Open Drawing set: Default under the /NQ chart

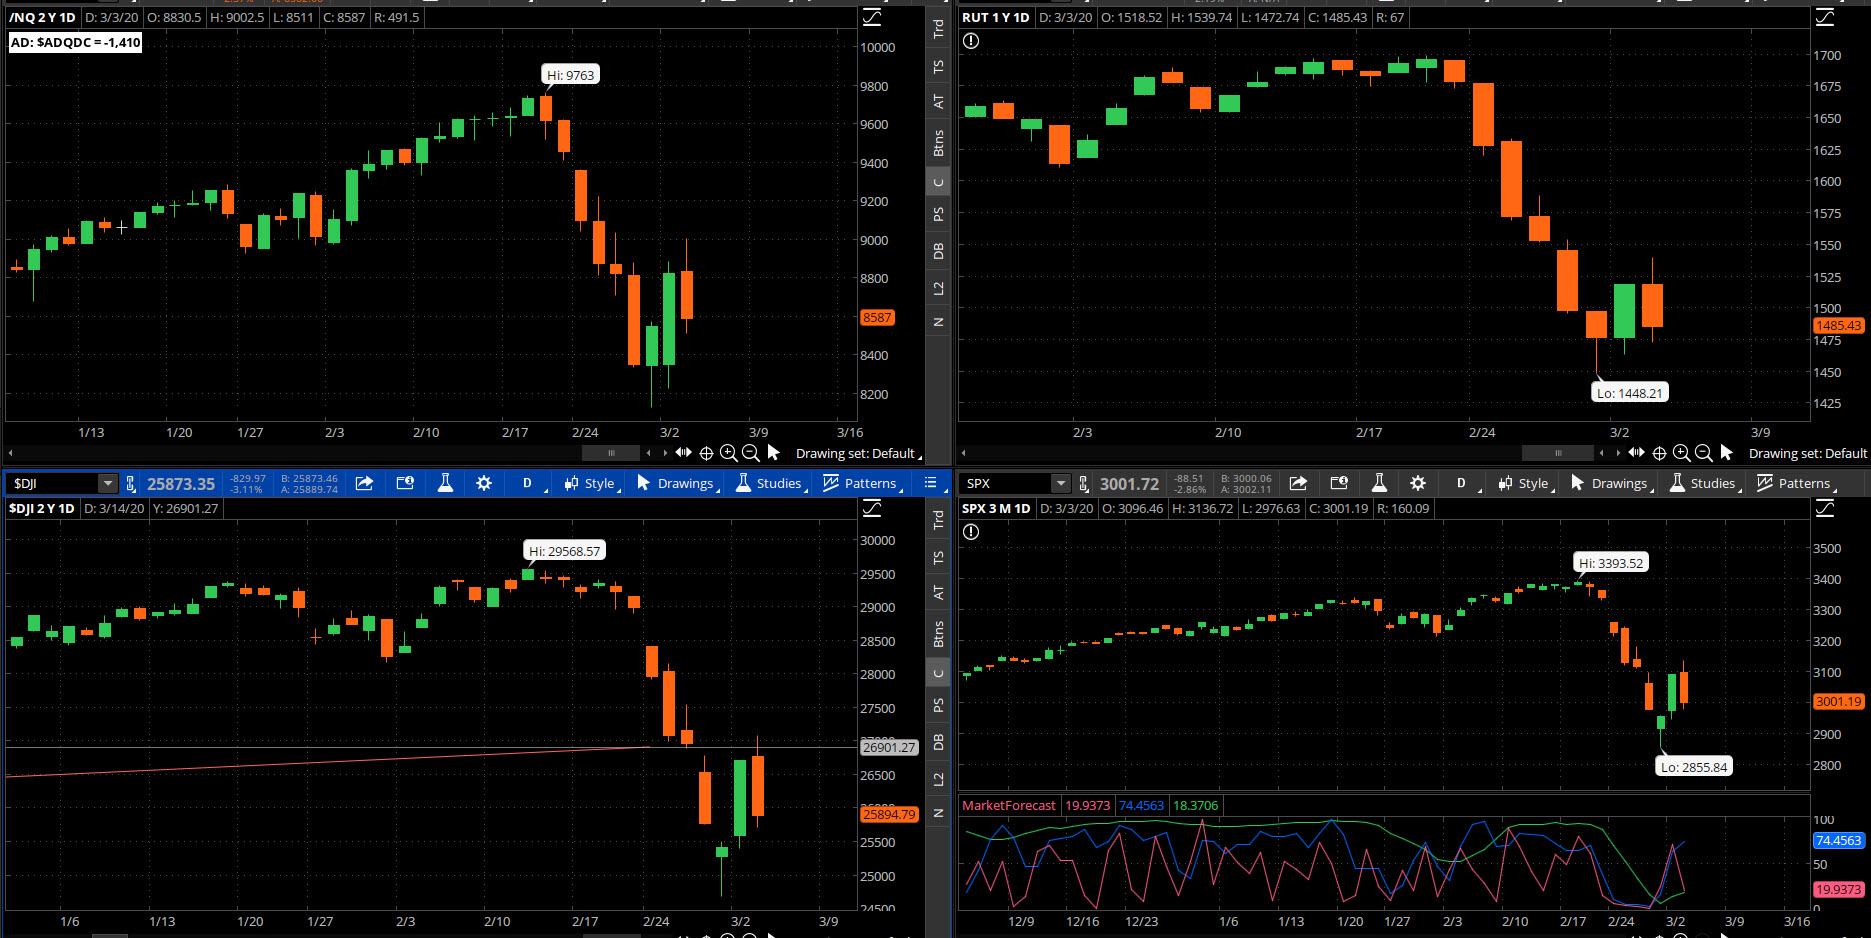tap(858, 453)
